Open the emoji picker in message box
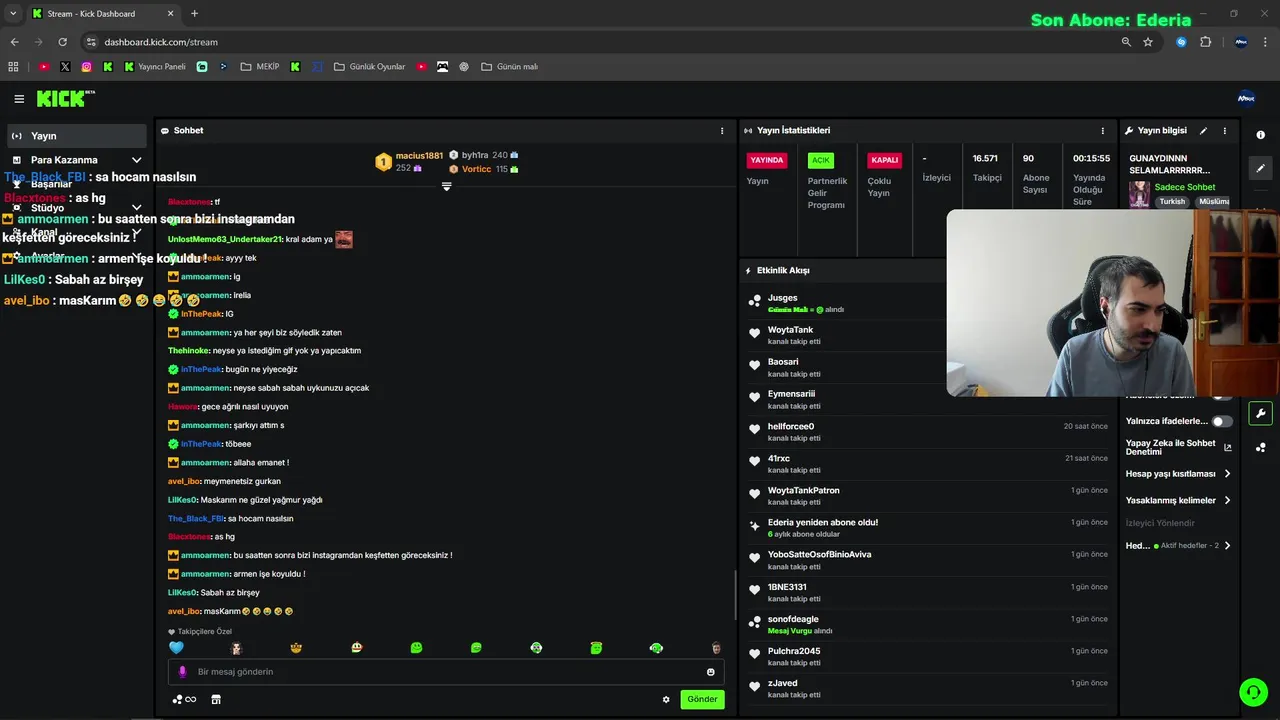Screen dimensions: 1280x720 pos(711,672)
